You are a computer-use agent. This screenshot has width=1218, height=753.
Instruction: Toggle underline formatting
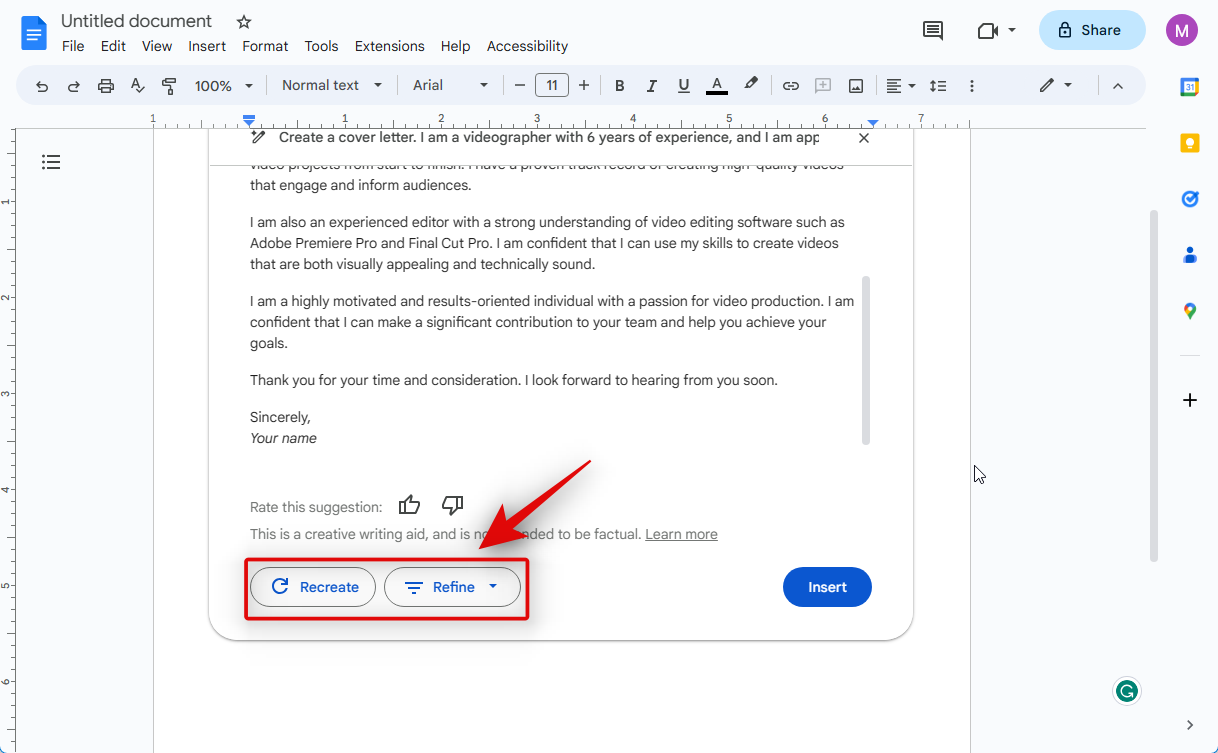click(684, 86)
